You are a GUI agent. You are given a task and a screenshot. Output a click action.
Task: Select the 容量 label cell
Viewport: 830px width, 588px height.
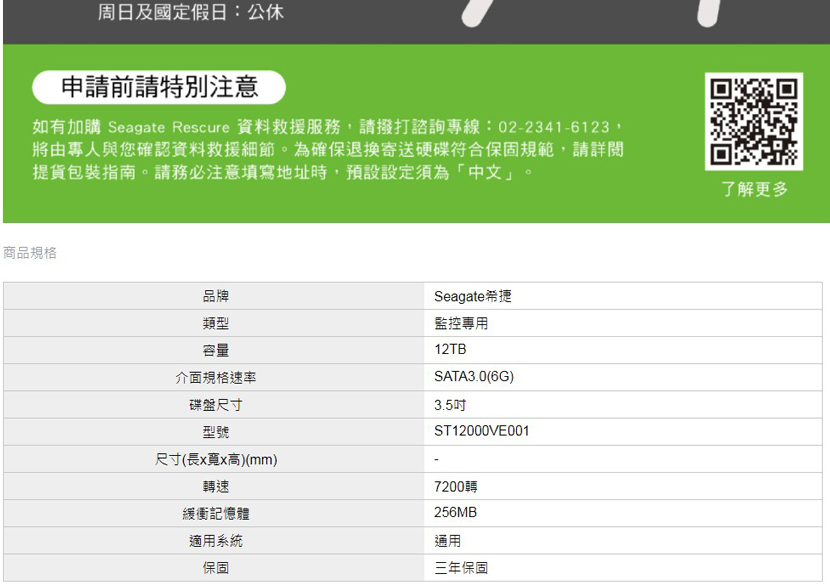[x=214, y=350]
